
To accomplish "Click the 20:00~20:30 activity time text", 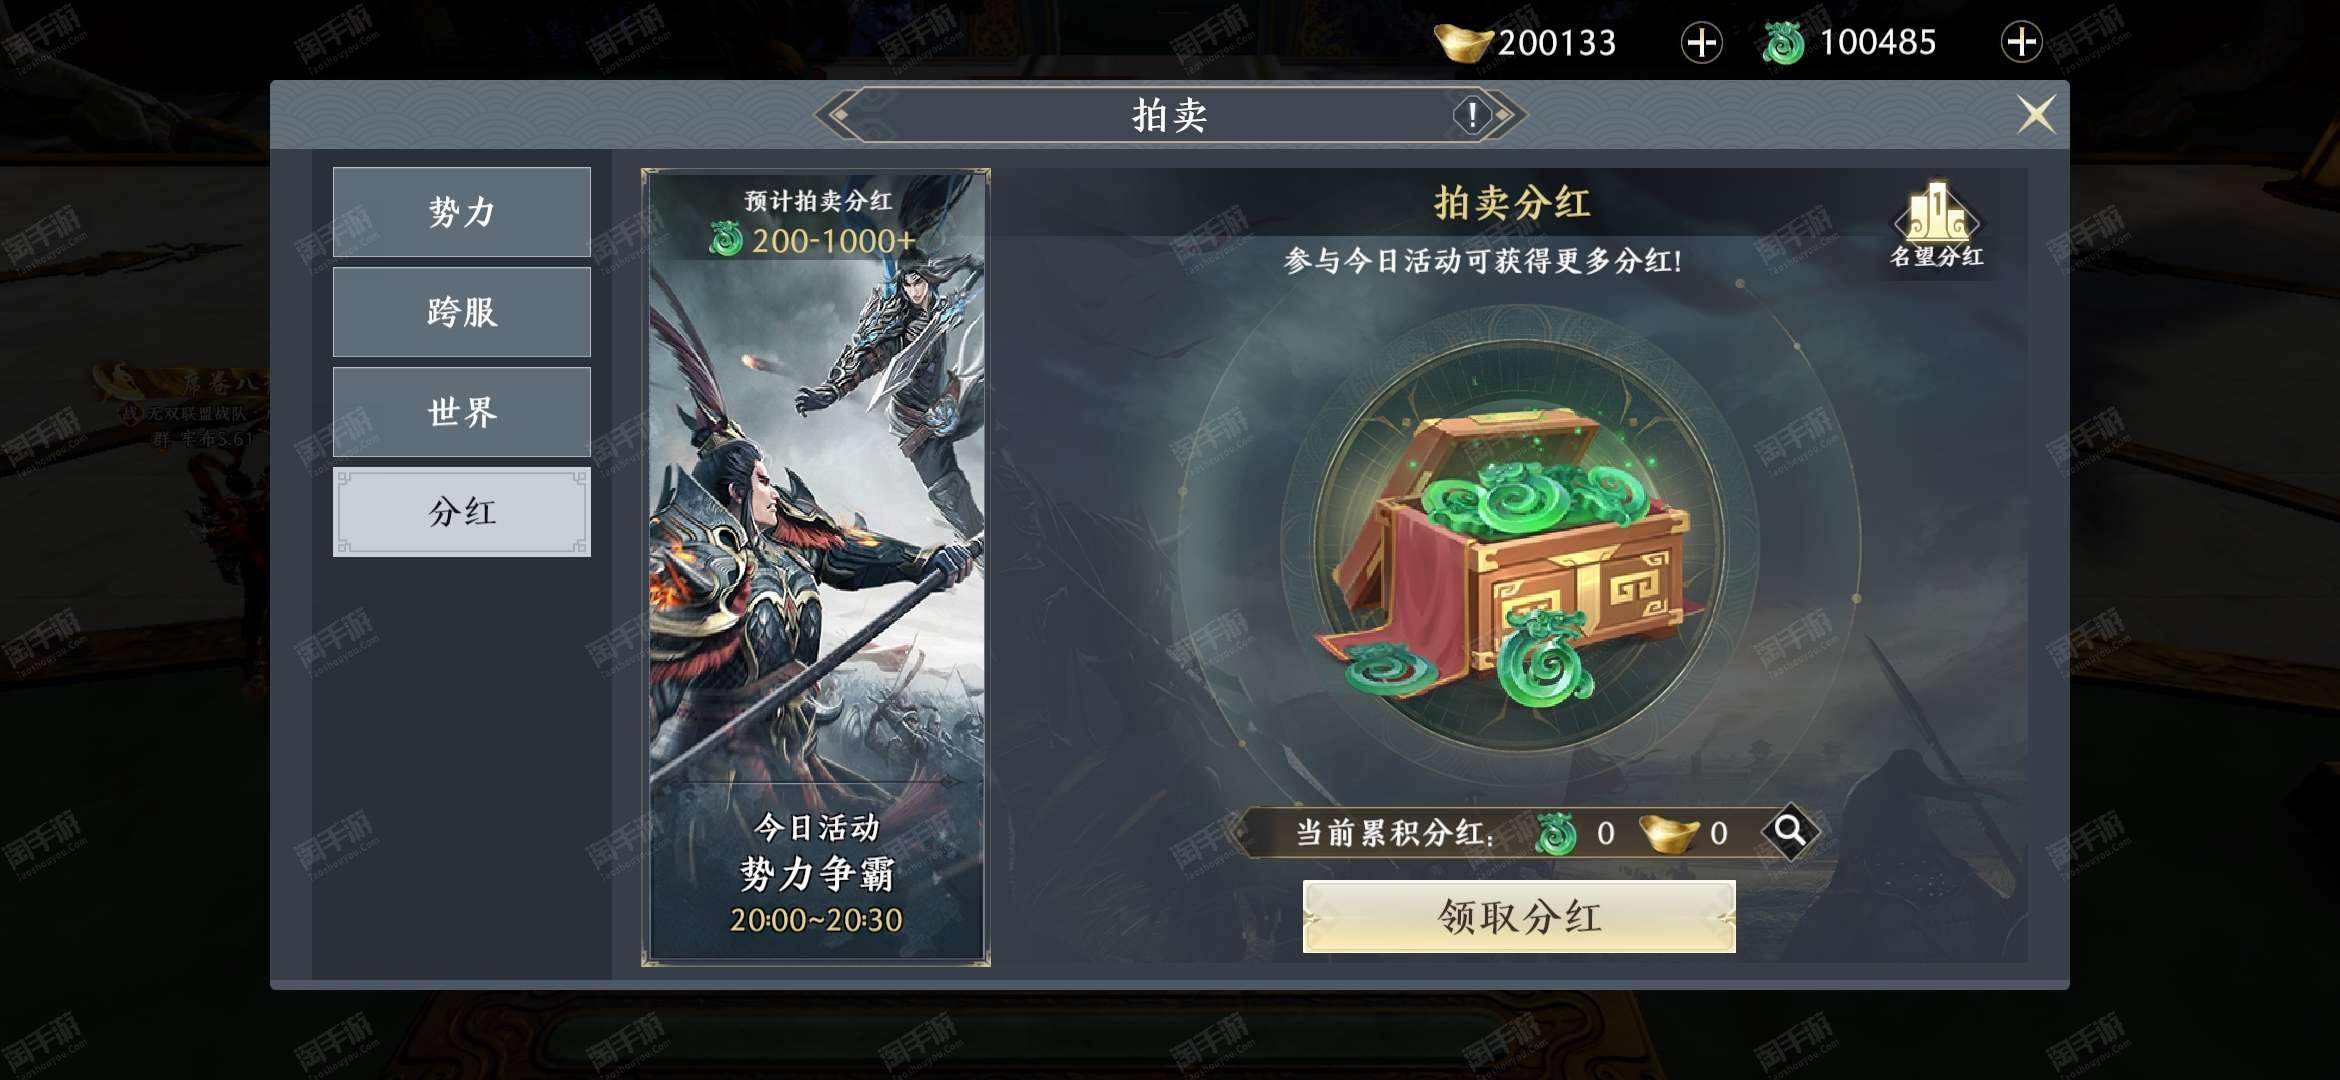I will [x=816, y=920].
